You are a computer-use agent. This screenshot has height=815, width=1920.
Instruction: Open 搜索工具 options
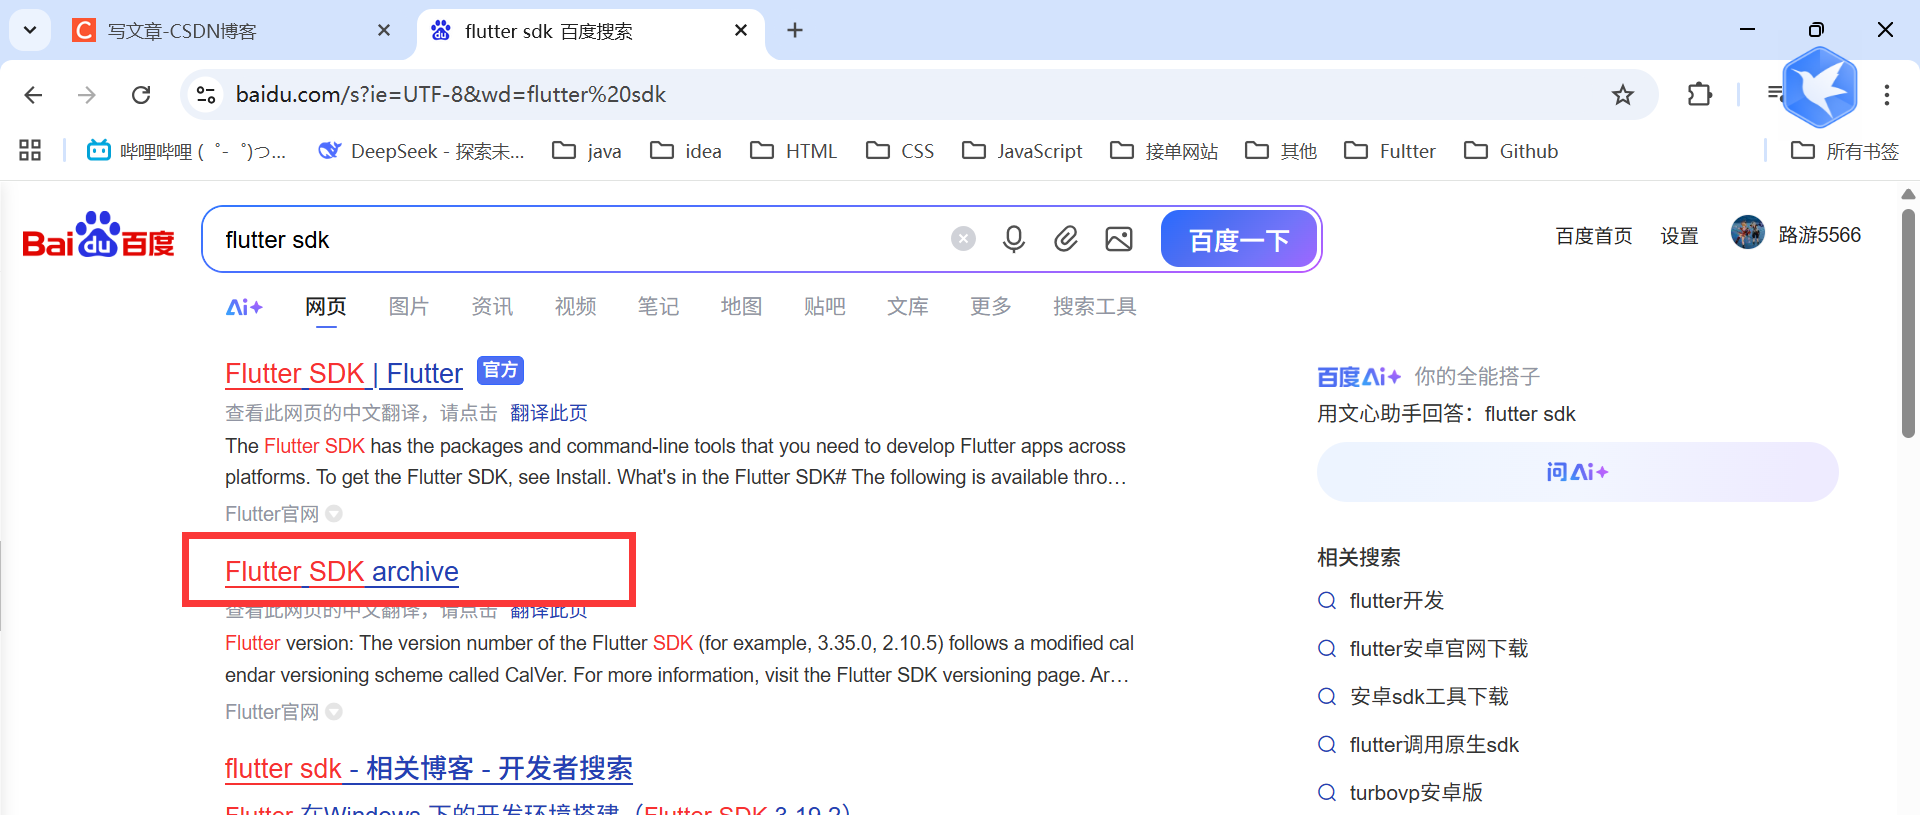pyautogui.click(x=1094, y=307)
